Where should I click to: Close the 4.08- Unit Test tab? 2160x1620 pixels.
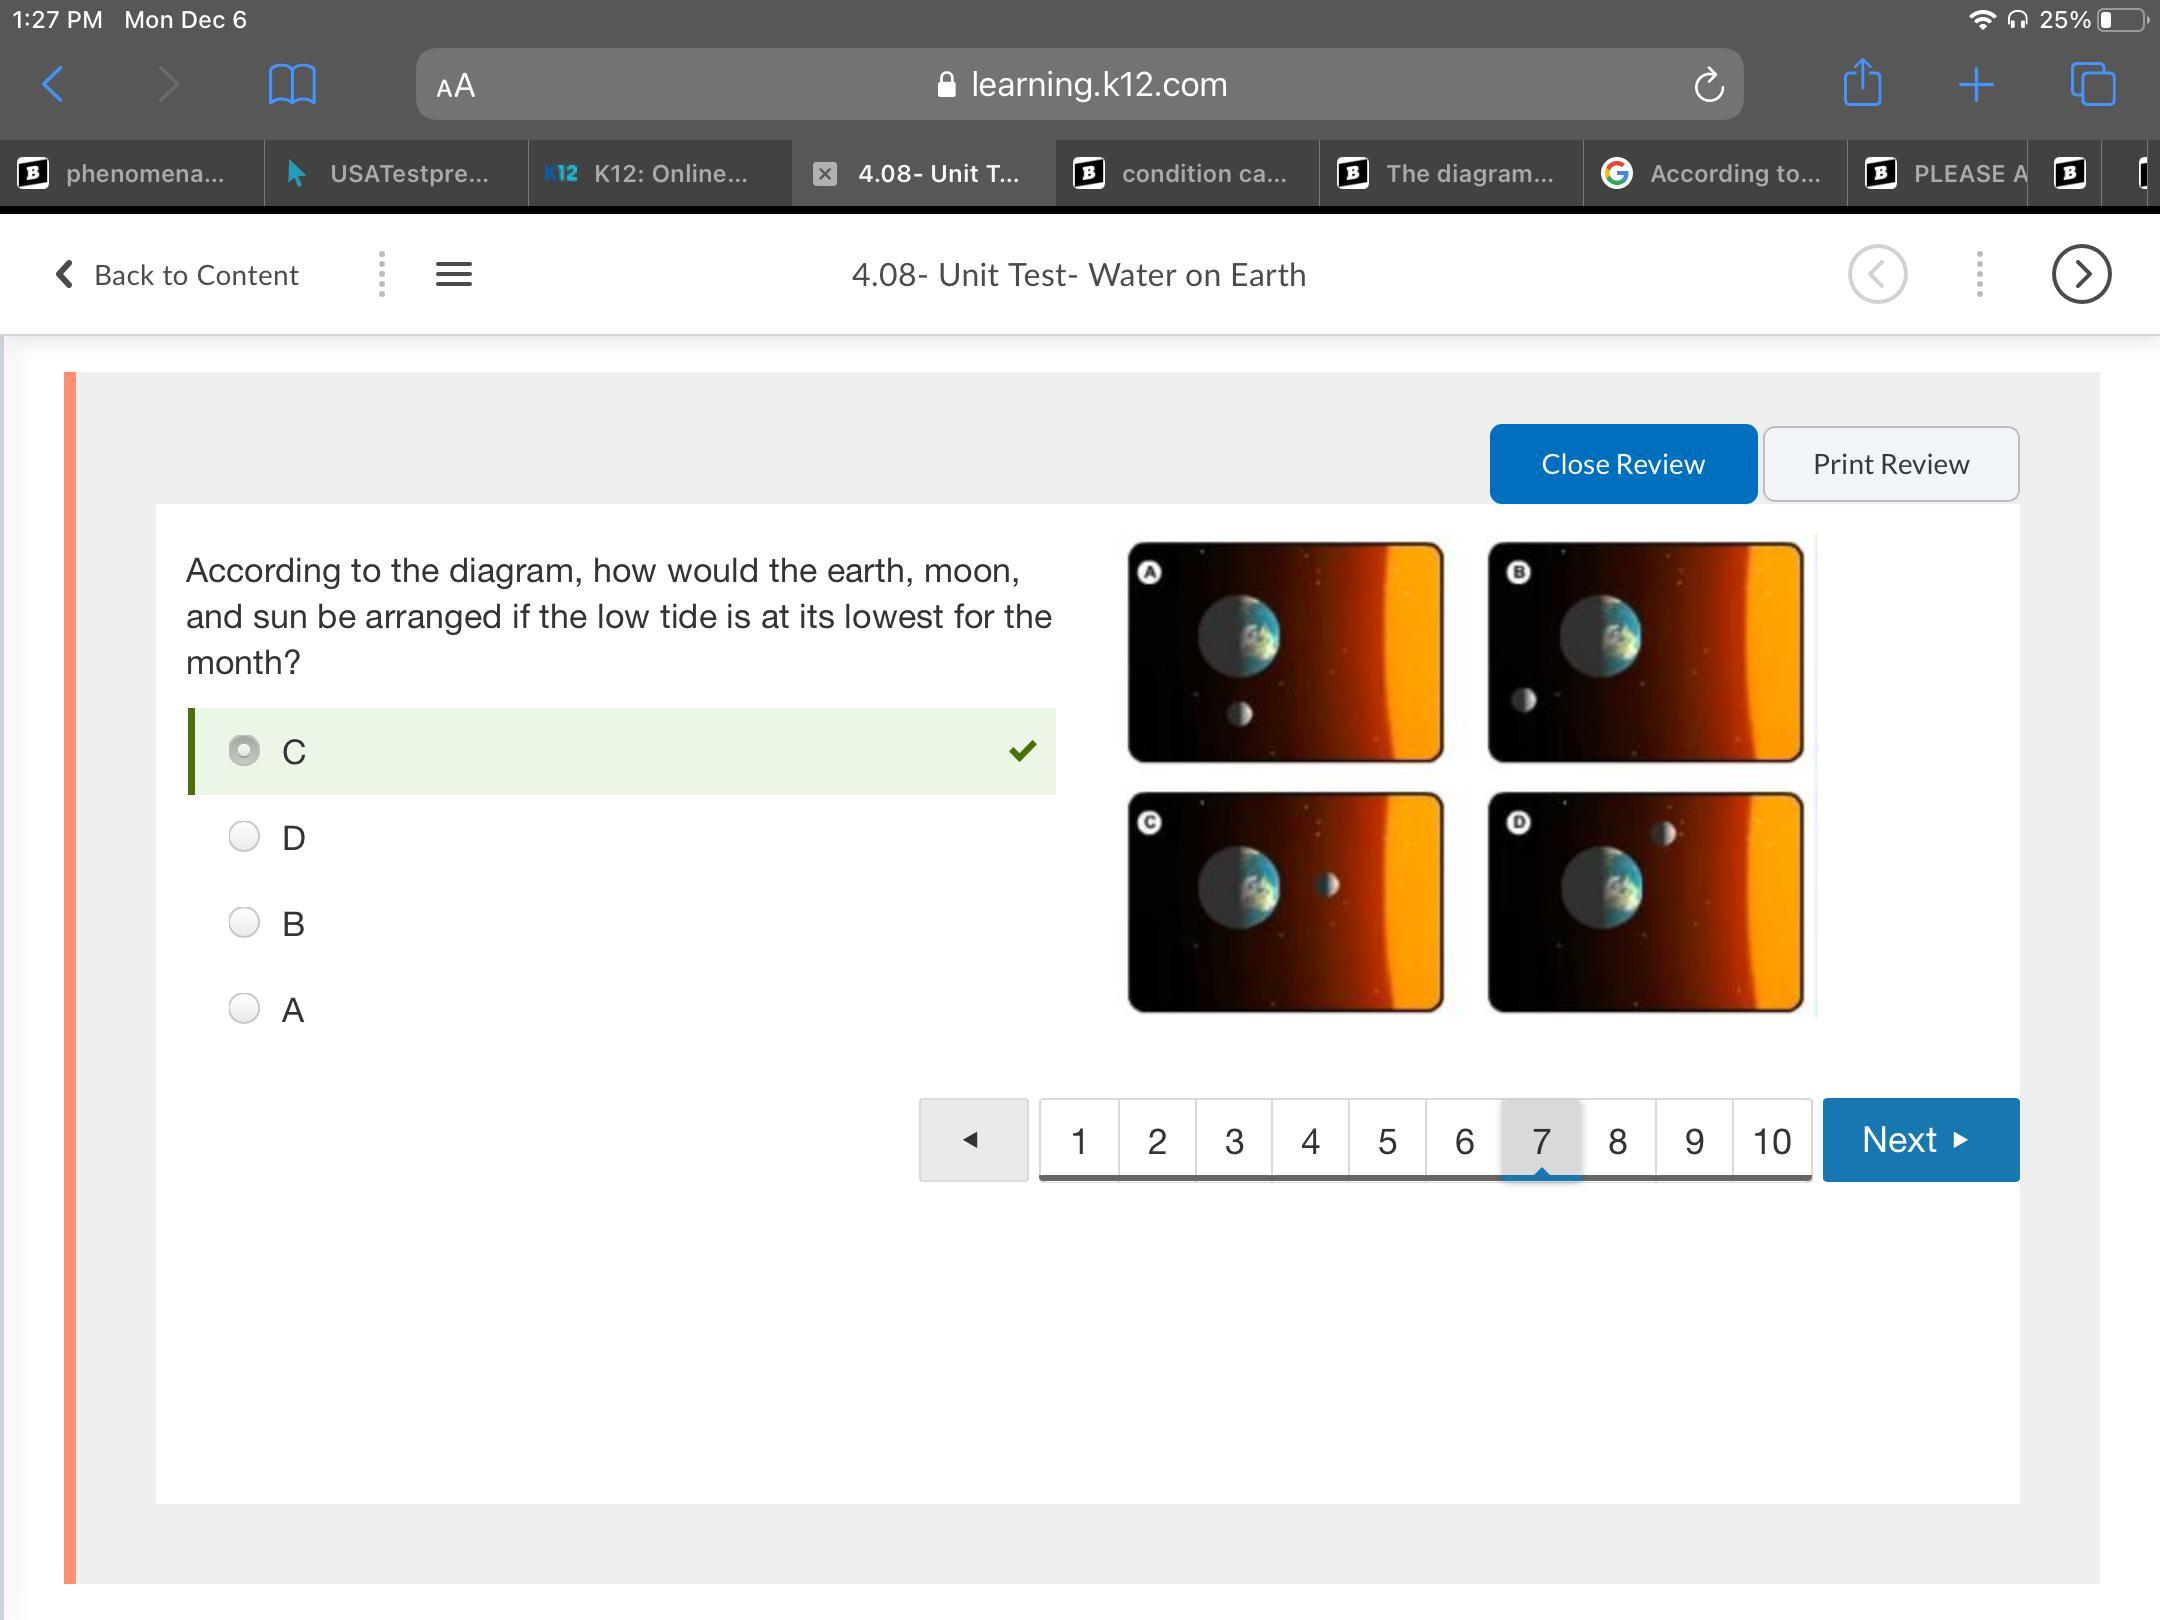click(824, 174)
